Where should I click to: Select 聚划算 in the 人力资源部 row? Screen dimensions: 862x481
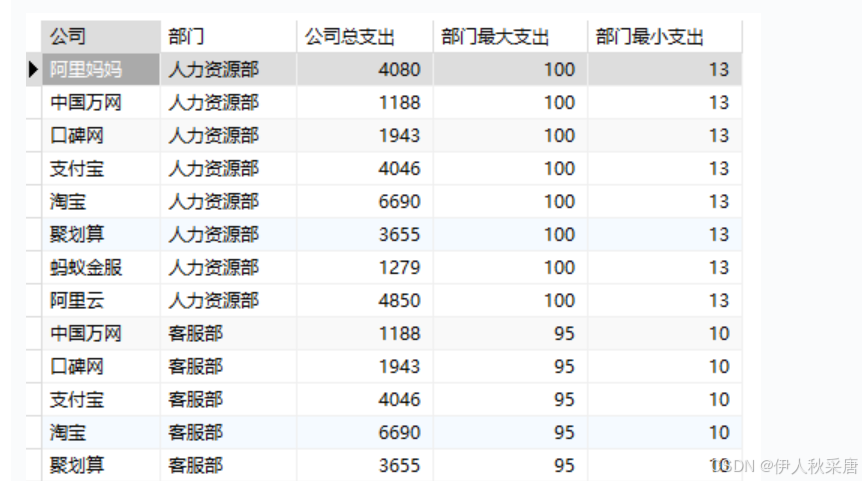[x=101, y=235]
